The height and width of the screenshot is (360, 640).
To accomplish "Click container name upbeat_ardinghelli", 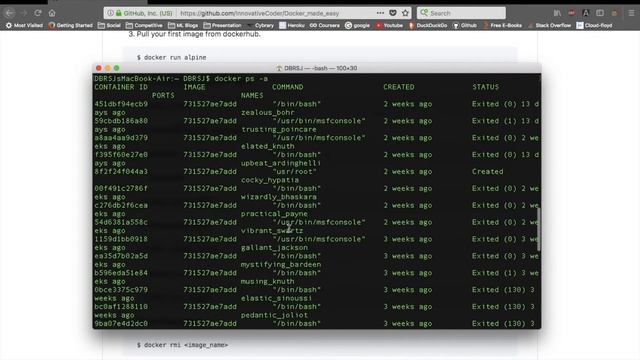I will click(281, 163).
